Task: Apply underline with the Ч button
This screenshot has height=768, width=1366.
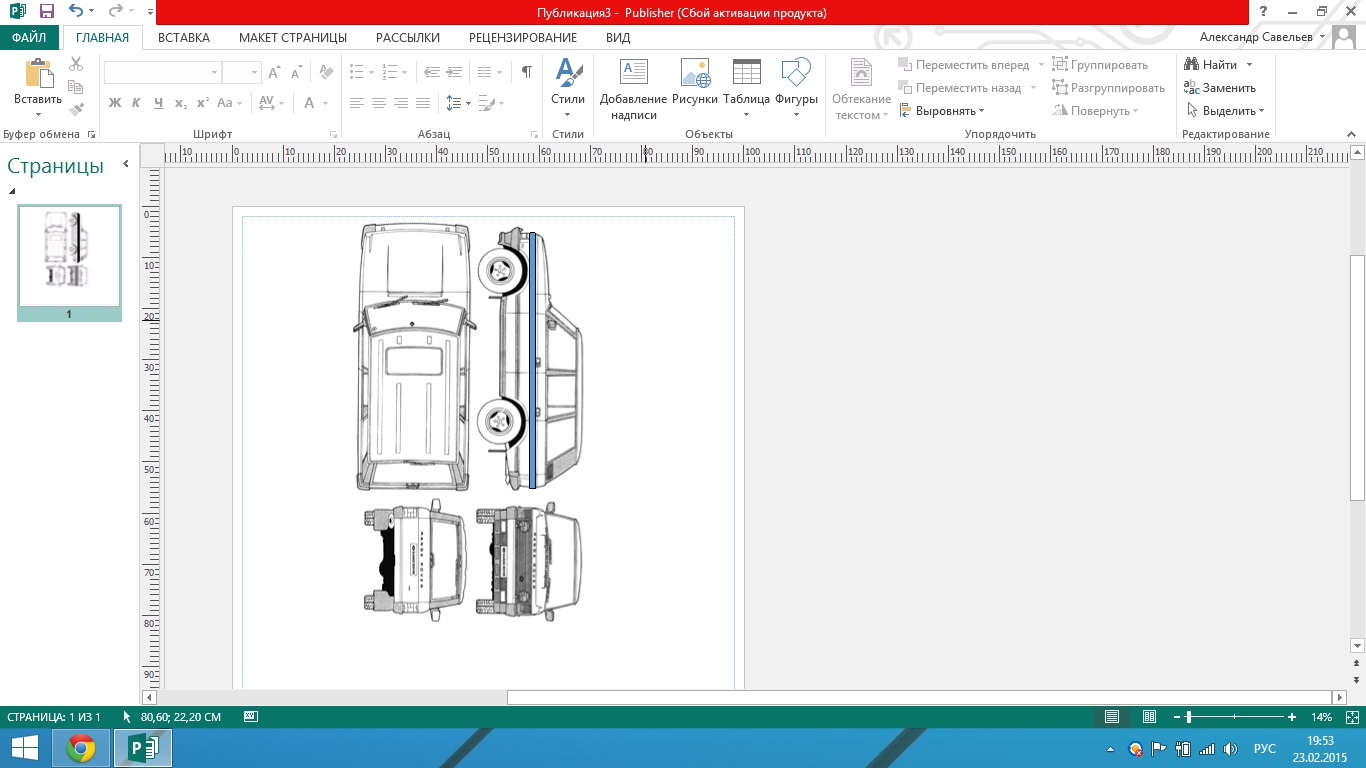Action: pyautogui.click(x=158, y=103)
